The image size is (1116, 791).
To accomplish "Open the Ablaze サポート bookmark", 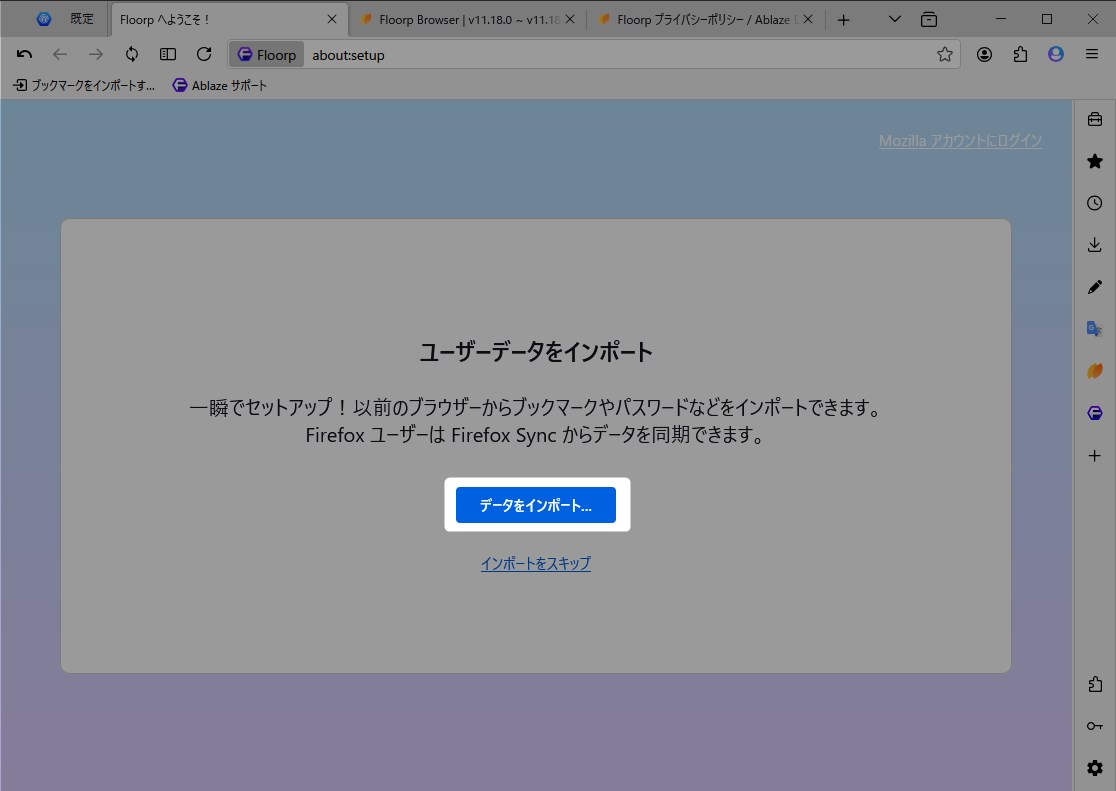I will [x=219, y=85].
